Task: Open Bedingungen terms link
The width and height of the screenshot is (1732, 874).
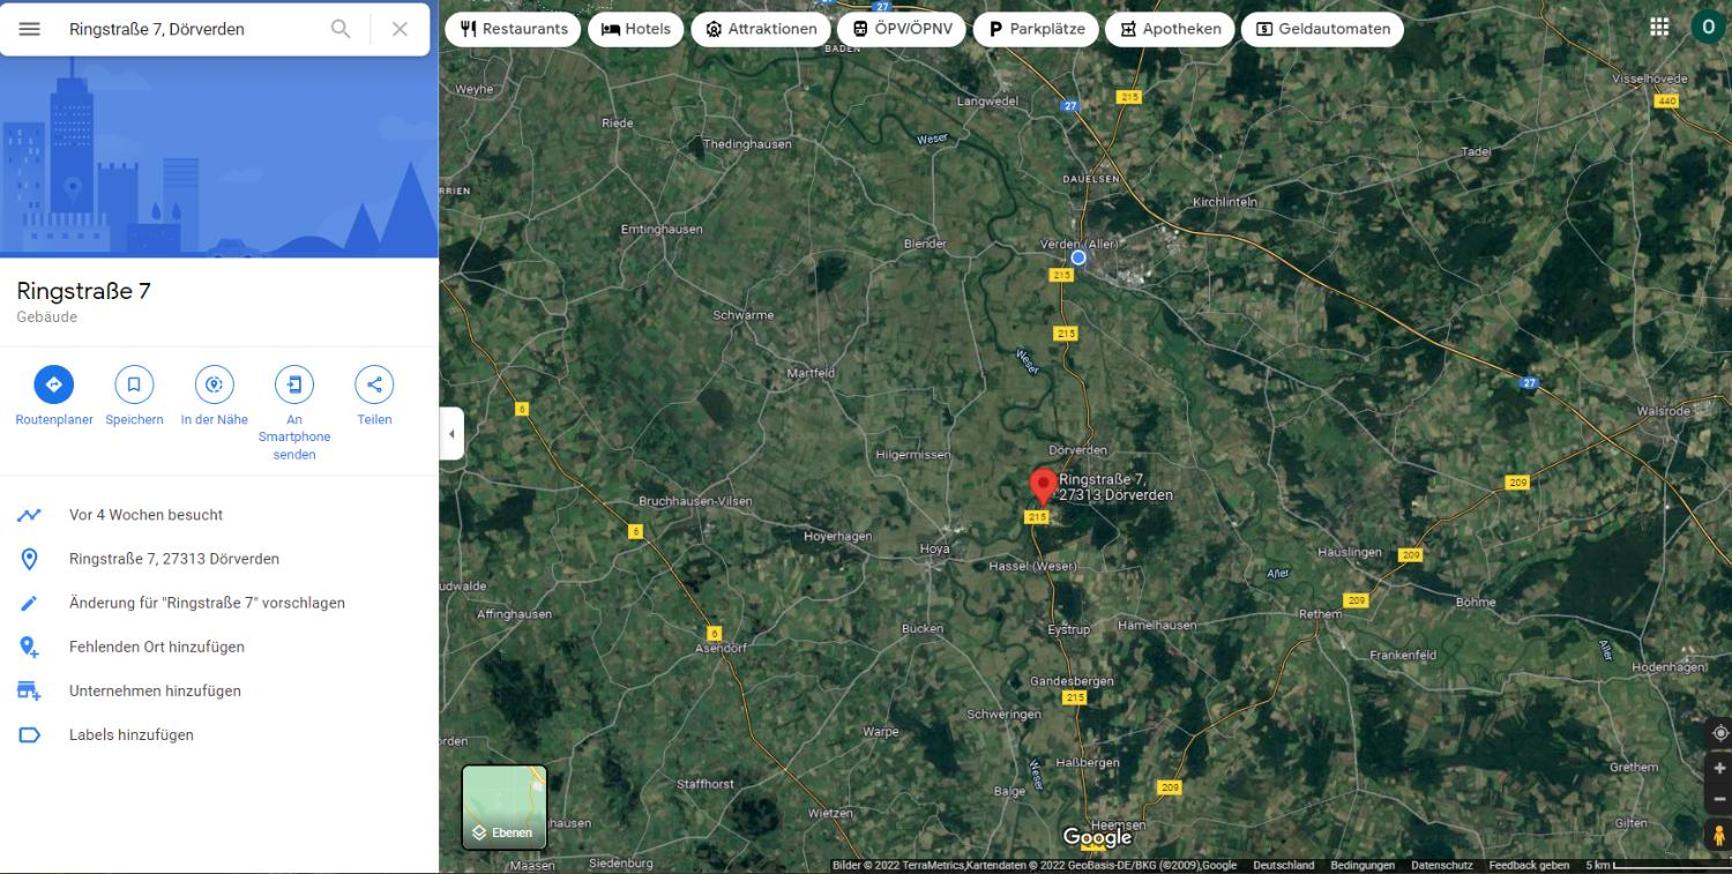Action: pyautogui.click(x=1362, y=866)
